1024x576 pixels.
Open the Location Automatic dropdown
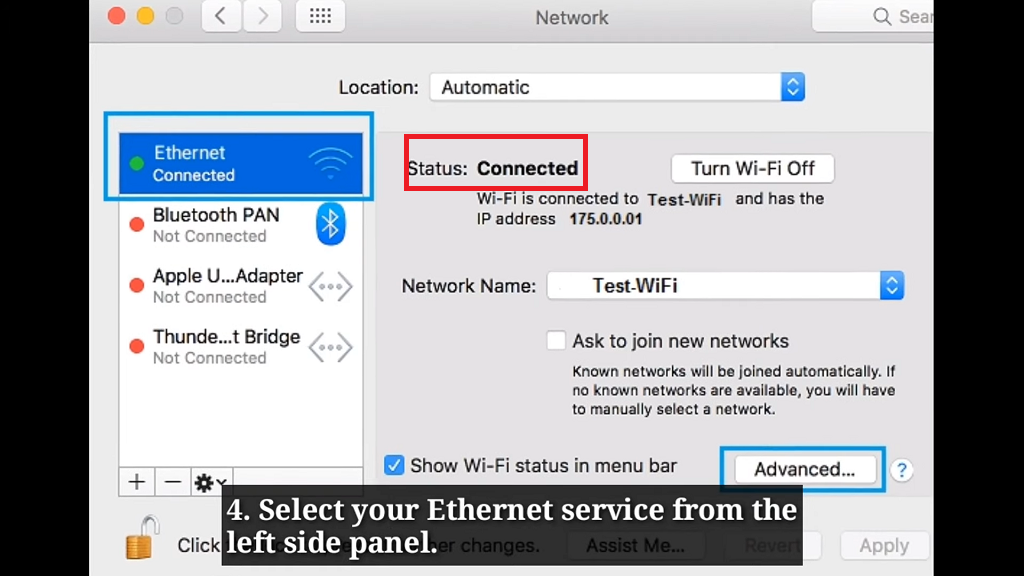(x=617, y=87)
